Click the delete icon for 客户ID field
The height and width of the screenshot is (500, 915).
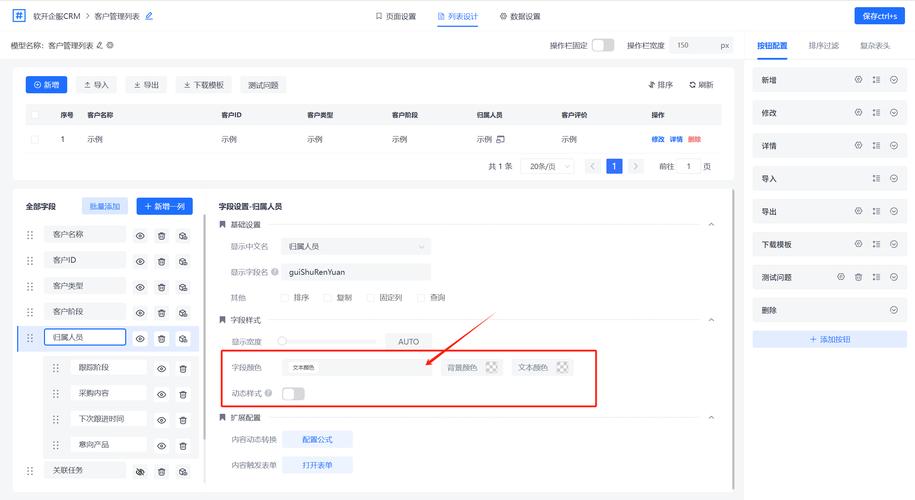coord(162,261)
